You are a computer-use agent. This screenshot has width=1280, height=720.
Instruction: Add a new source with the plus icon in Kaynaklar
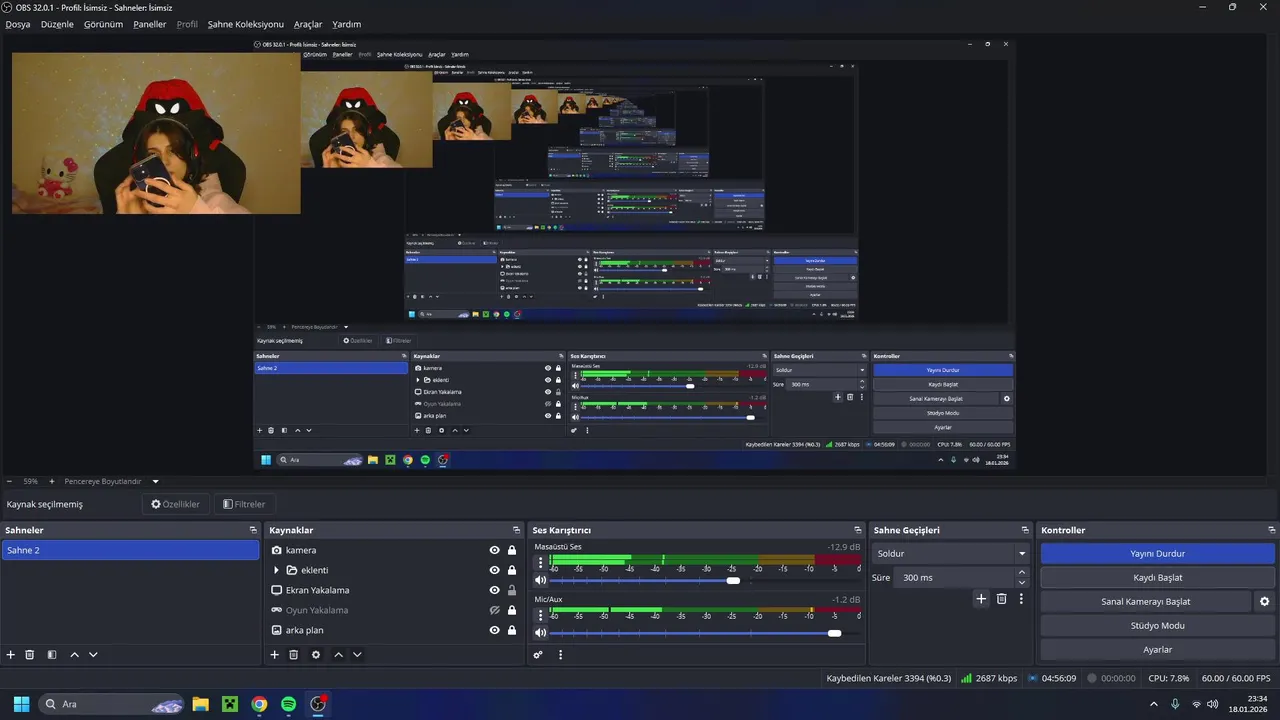click(275, 655)
